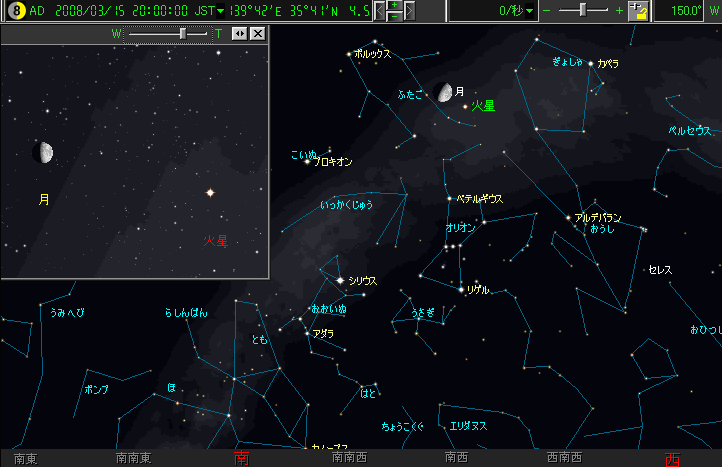Select Mars (火星) in the inset view
The width and height of the screenshot is (722, 467).
coord(210,192)
